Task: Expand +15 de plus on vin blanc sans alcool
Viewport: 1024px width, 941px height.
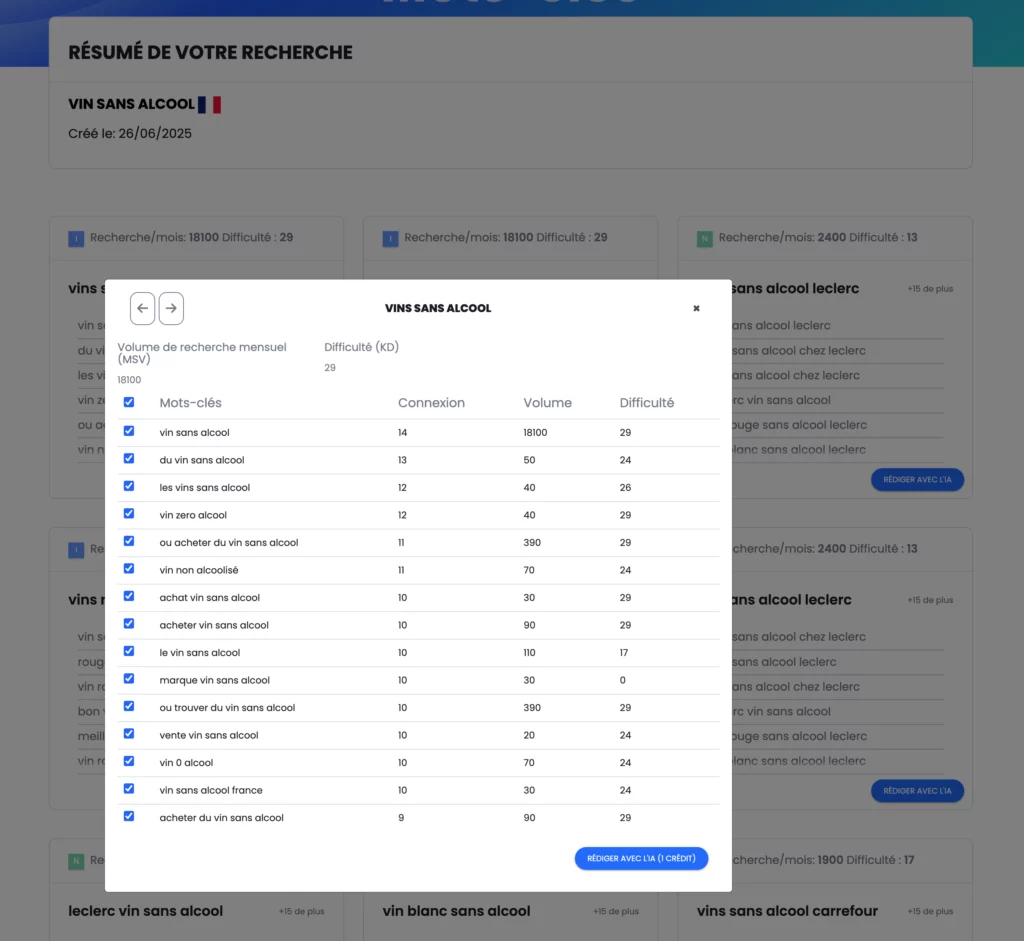Action: pos(615,911)
